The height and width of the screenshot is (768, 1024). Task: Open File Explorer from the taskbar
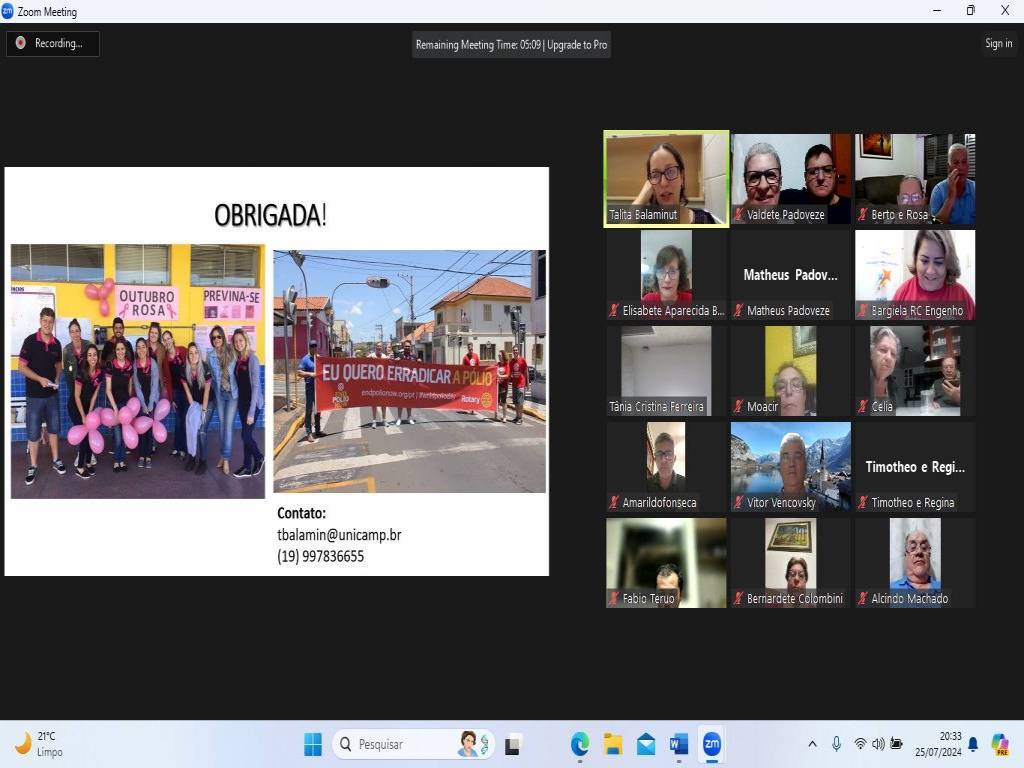coord(613,744)
